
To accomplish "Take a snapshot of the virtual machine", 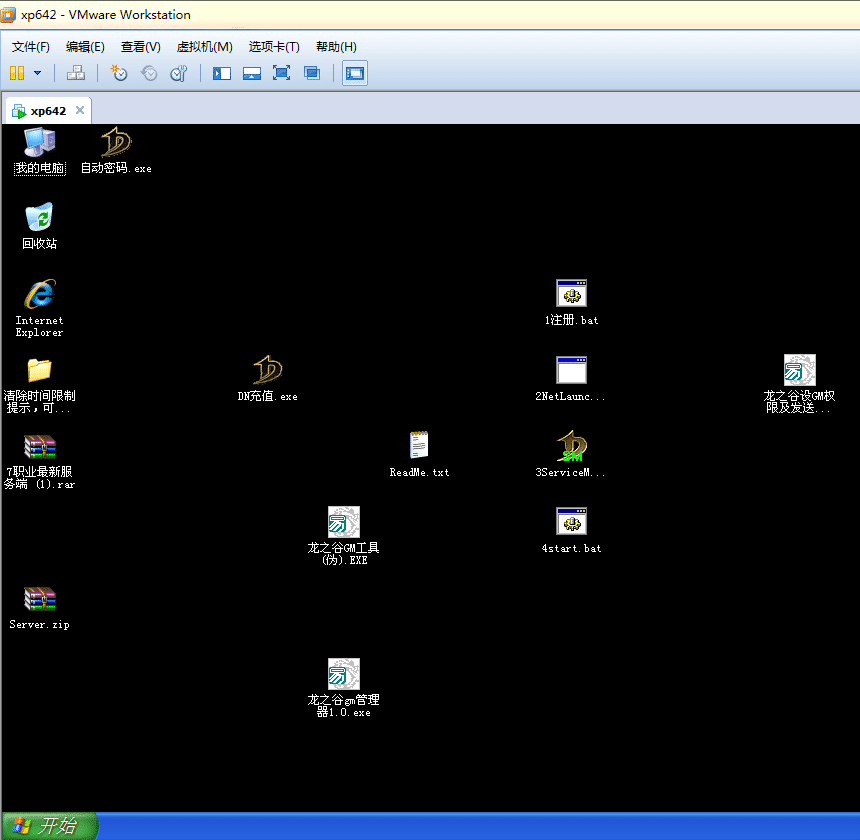I will pyautogui.click(x=119, y=73).
